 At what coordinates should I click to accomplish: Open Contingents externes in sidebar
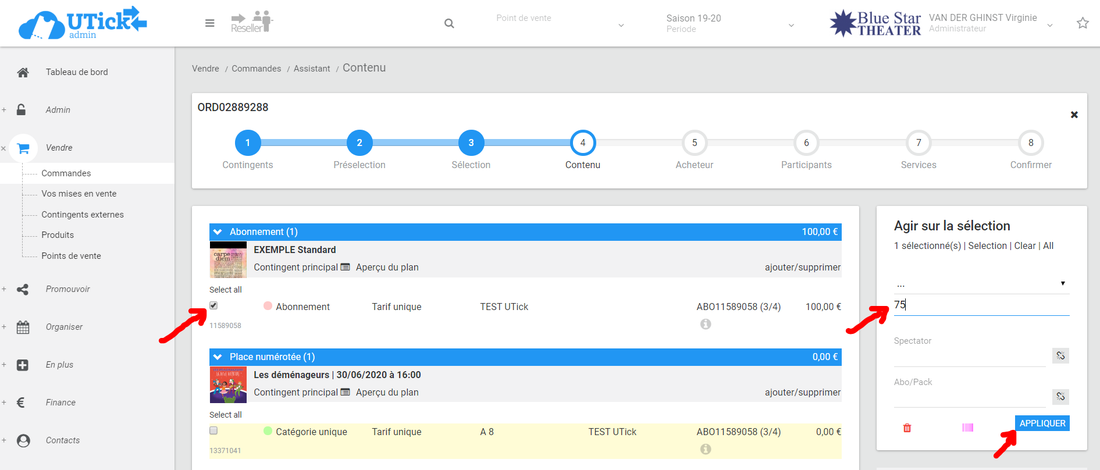83,214
